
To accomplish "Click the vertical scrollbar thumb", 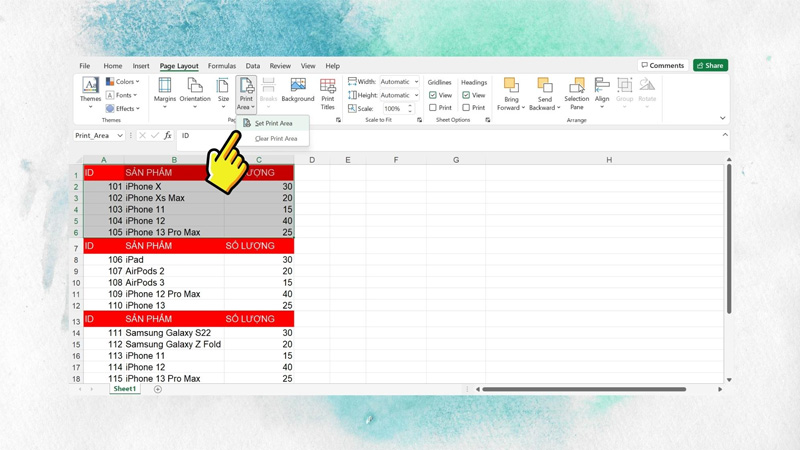I will pyautogui.click(x=729, y=238).
